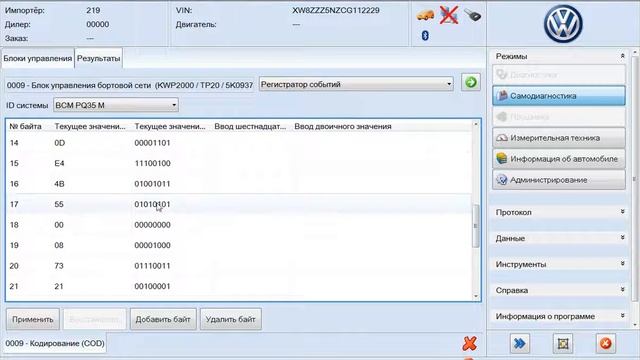The width and height of the screenshot is (640, 360).
Task: Switch to Блоки управления tab
Action: point(38,58)
